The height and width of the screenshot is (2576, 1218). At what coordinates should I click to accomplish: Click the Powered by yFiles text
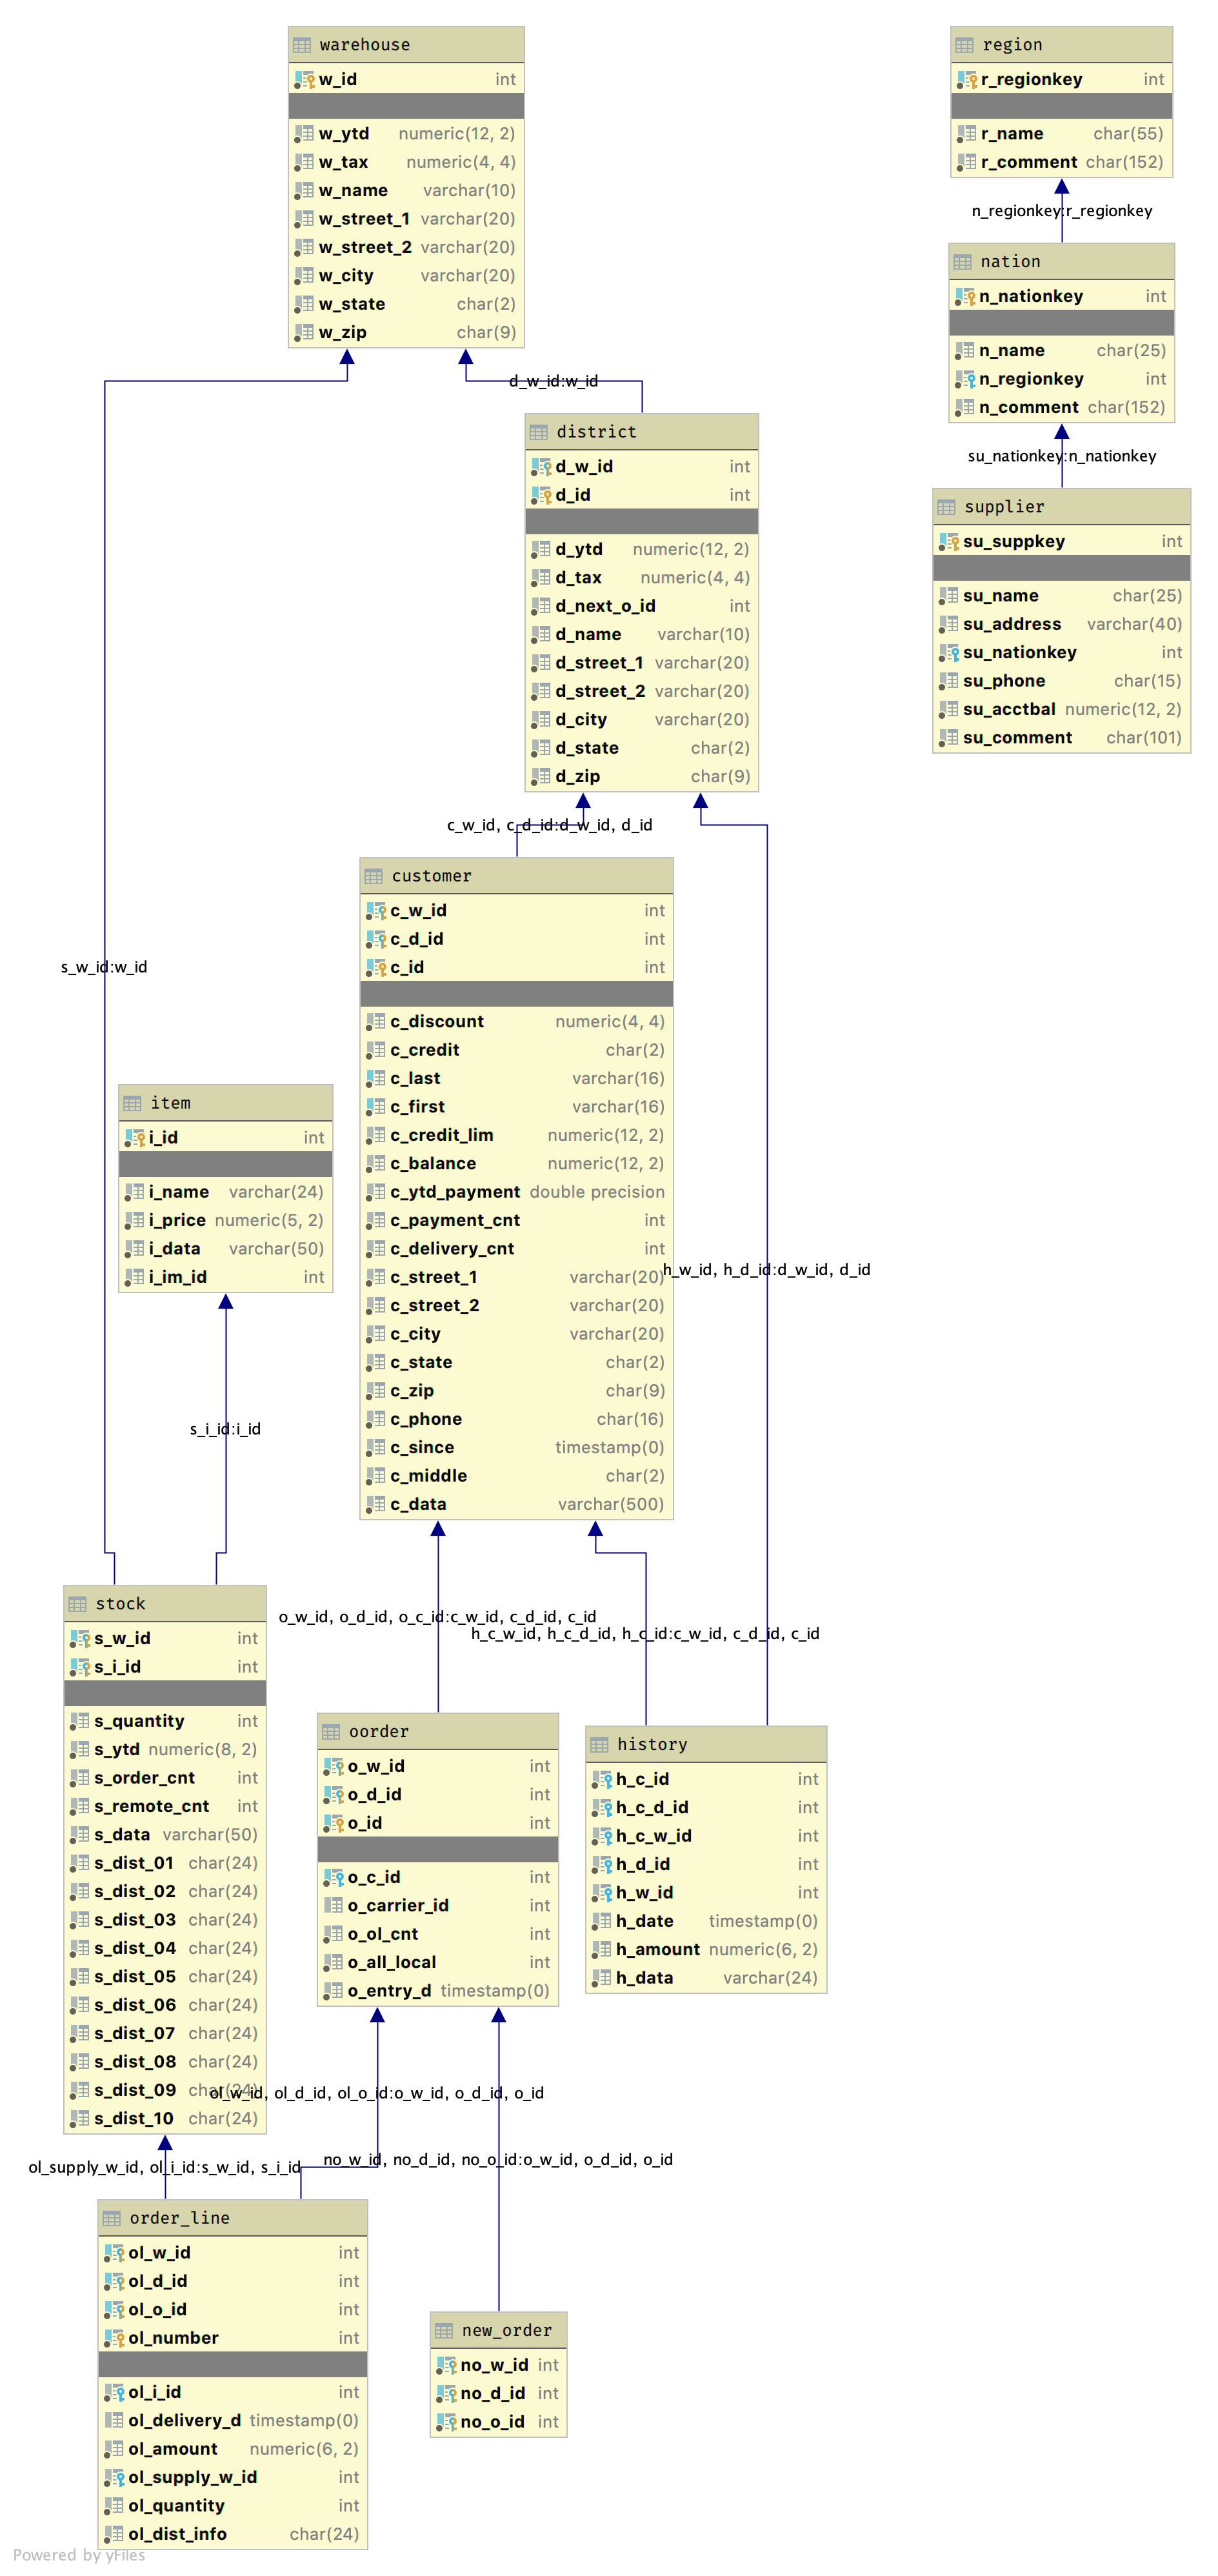(79, 2555)
